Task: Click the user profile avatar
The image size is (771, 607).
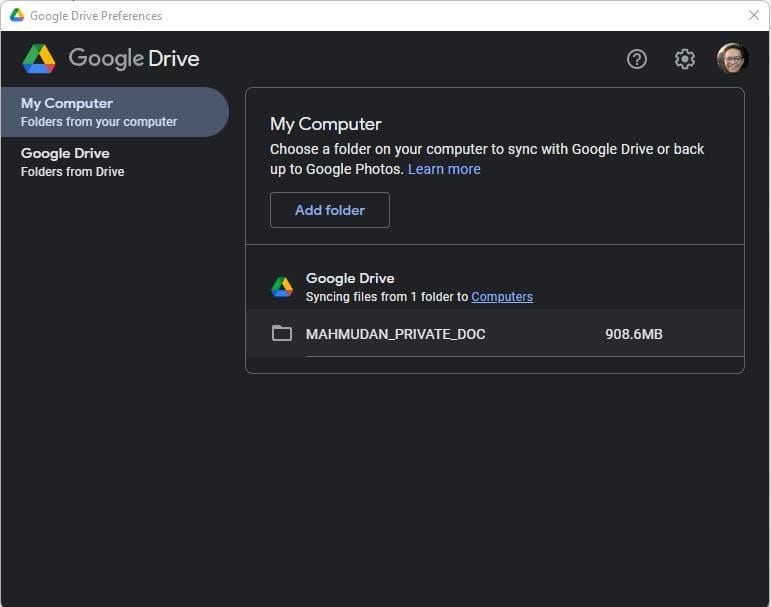Action: click(x=732, y=59)
